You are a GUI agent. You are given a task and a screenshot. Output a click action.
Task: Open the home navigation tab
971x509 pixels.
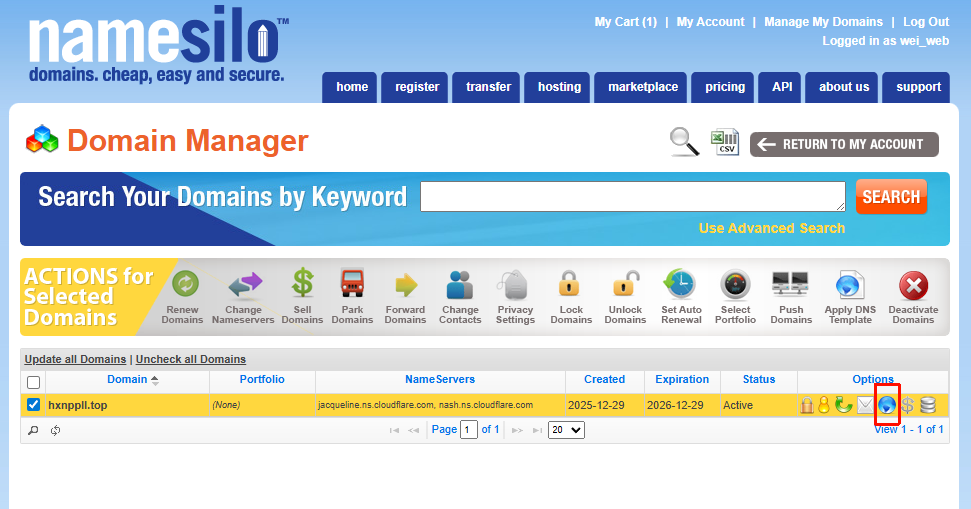pyautogui.click(x=350, y=87)
